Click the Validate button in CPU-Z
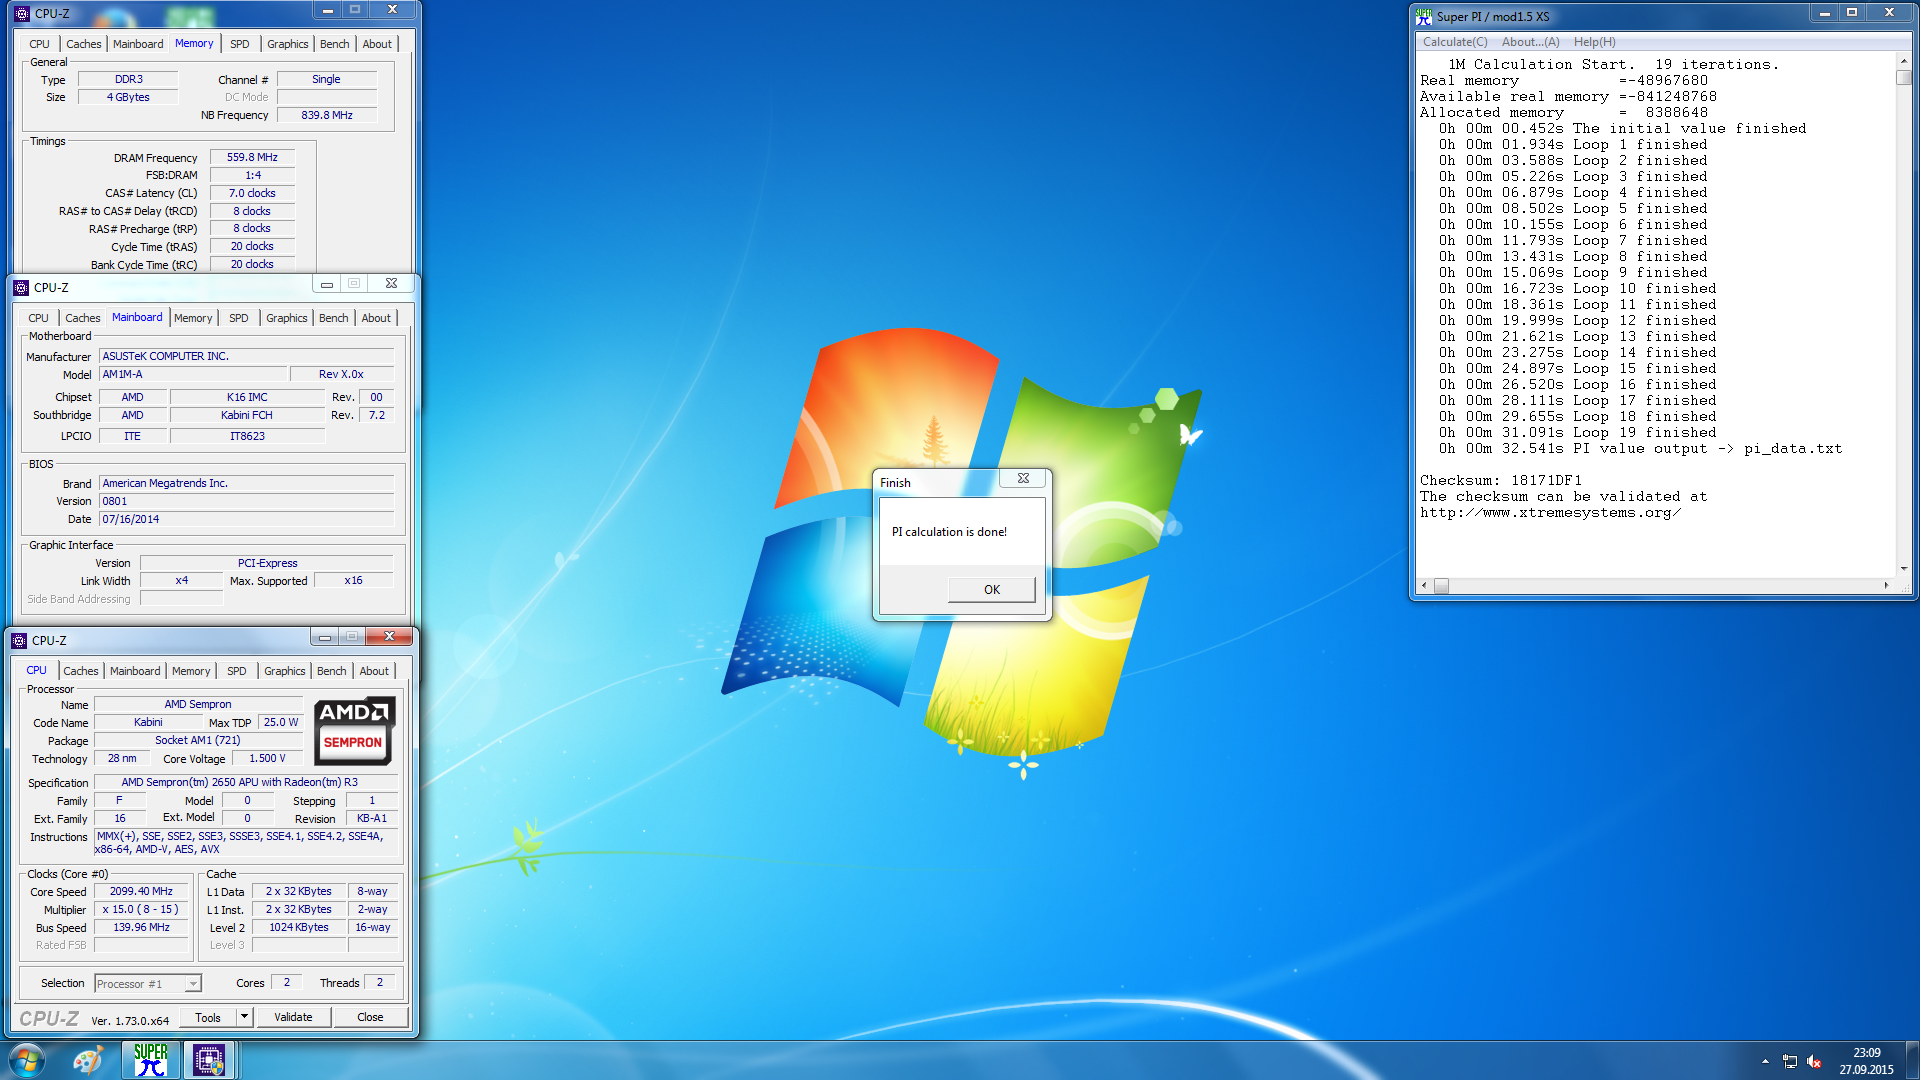 [x=293, y=1017]
